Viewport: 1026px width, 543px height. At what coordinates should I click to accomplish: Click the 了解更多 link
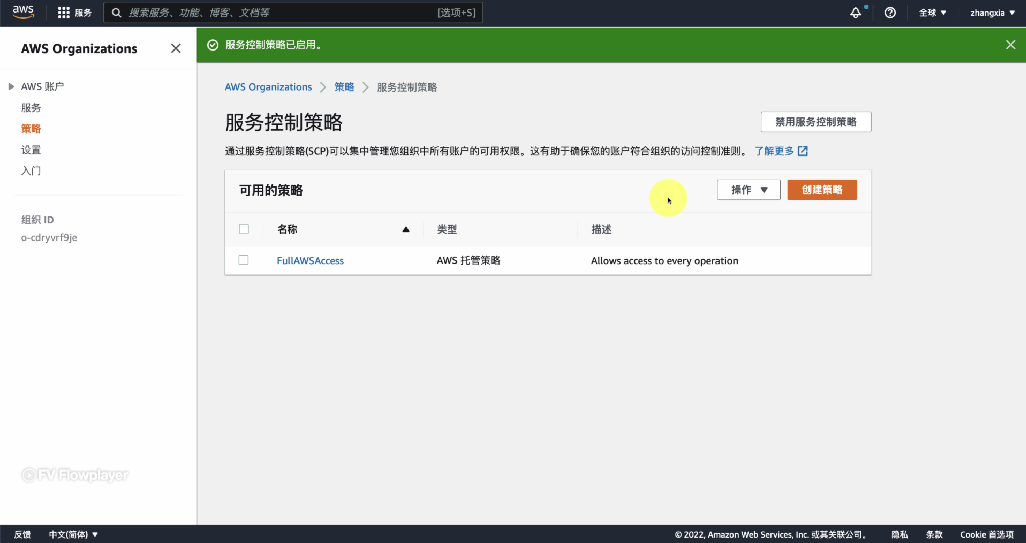tap(774, 151)
